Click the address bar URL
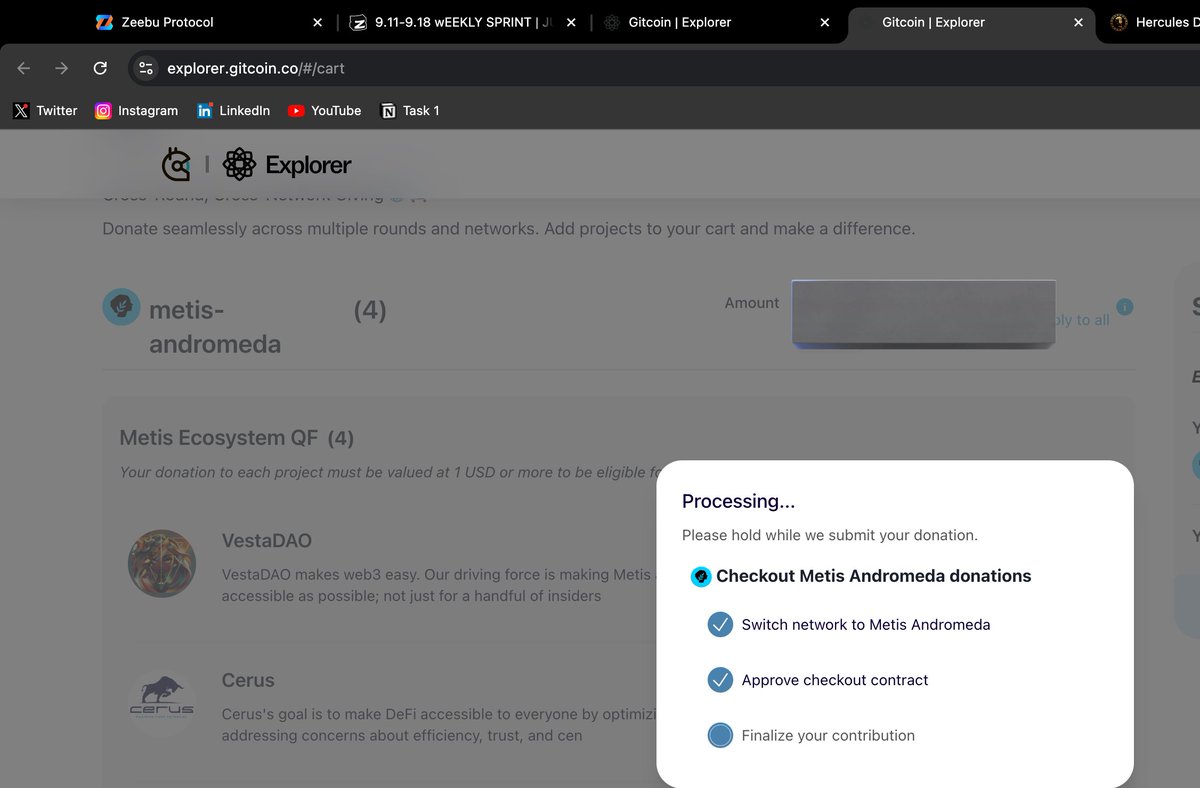 point(256,68)
